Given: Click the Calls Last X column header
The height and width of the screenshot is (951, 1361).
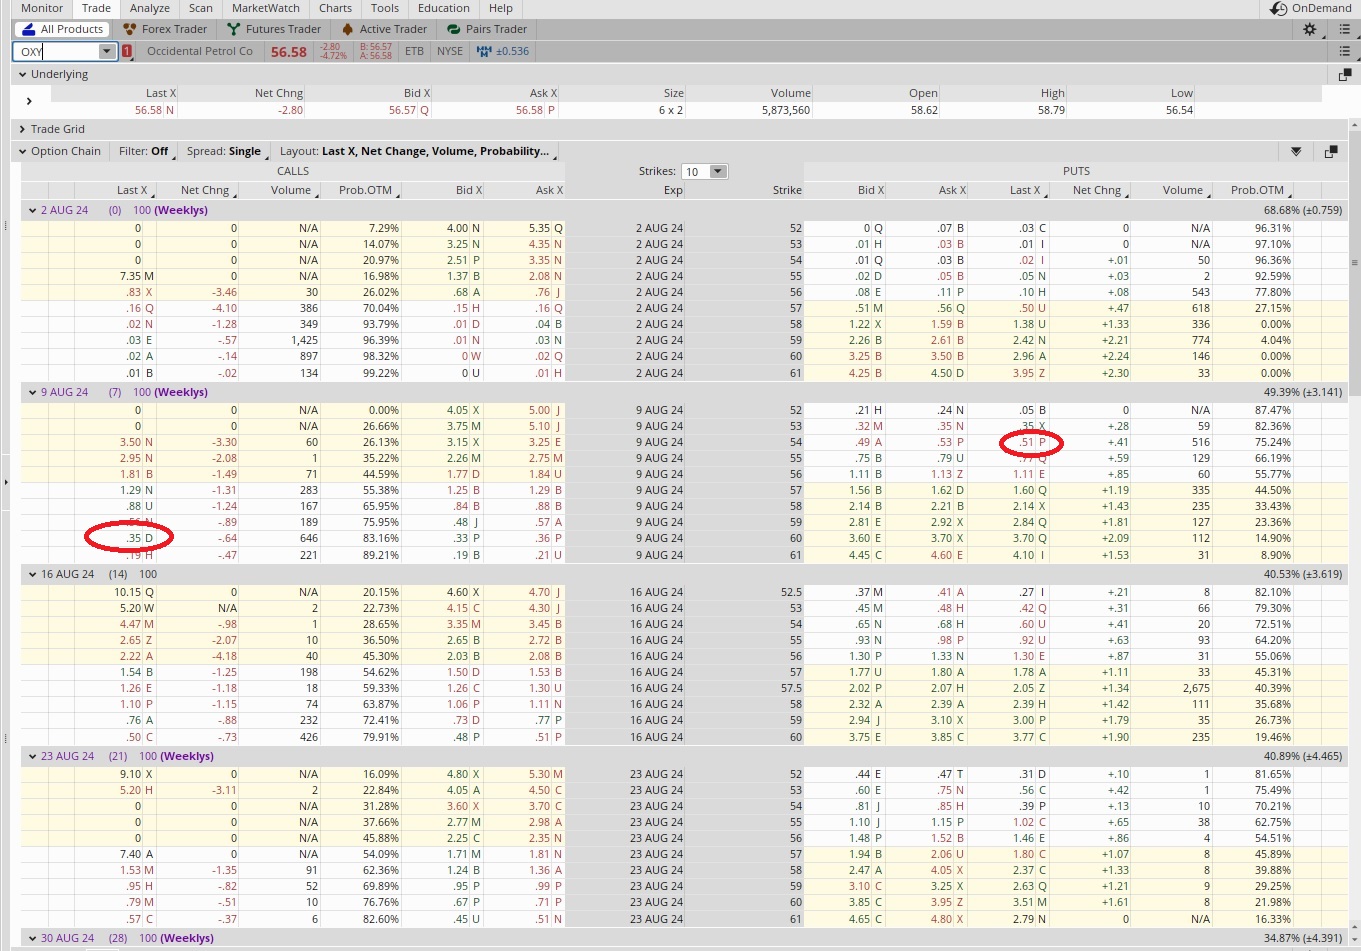Looking at the screenshot, I should (x=131, y=190).
